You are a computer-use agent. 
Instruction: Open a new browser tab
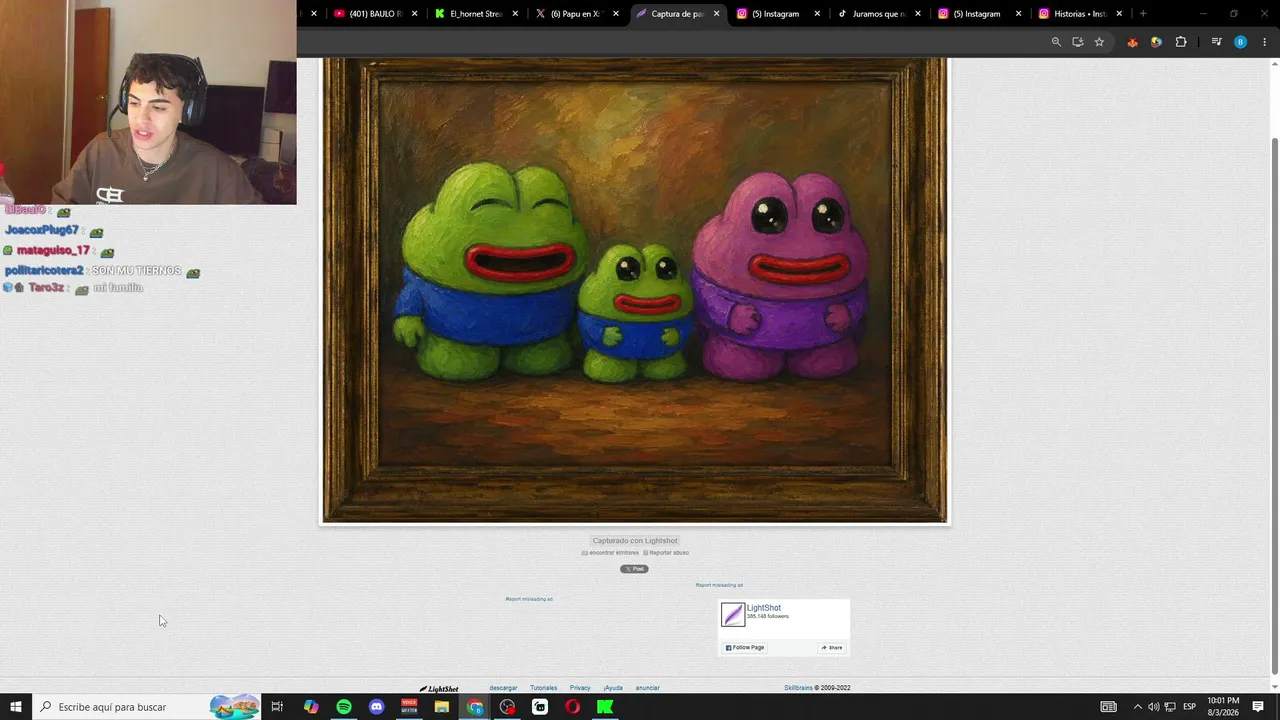point(1143,14)
